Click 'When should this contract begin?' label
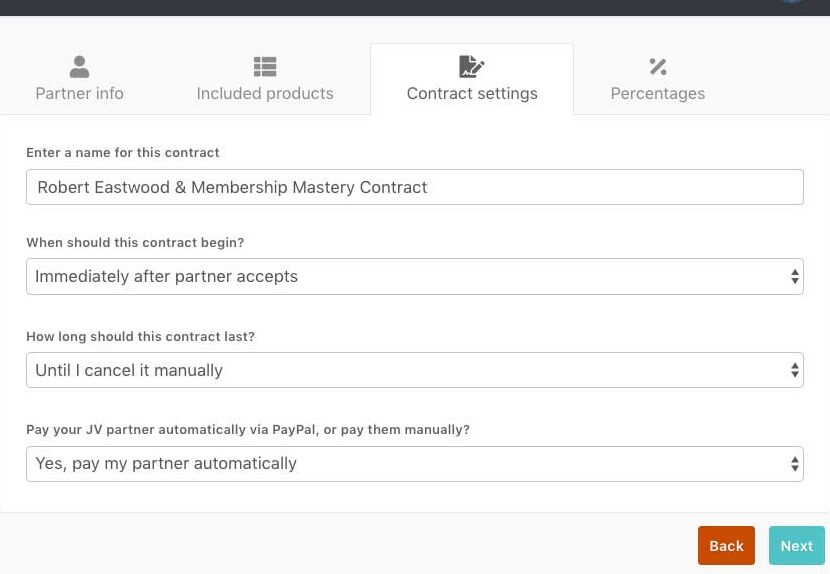 tap(135, 243)
